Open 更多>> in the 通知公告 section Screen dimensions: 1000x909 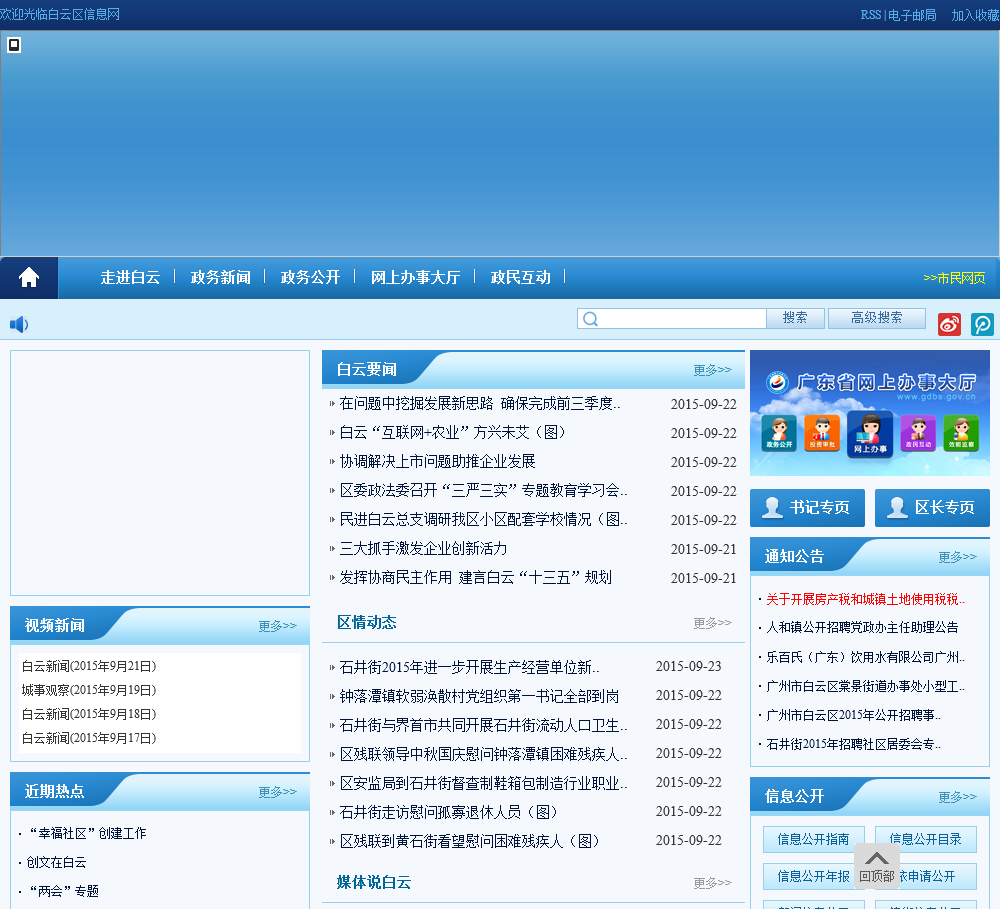pos(957,557)
